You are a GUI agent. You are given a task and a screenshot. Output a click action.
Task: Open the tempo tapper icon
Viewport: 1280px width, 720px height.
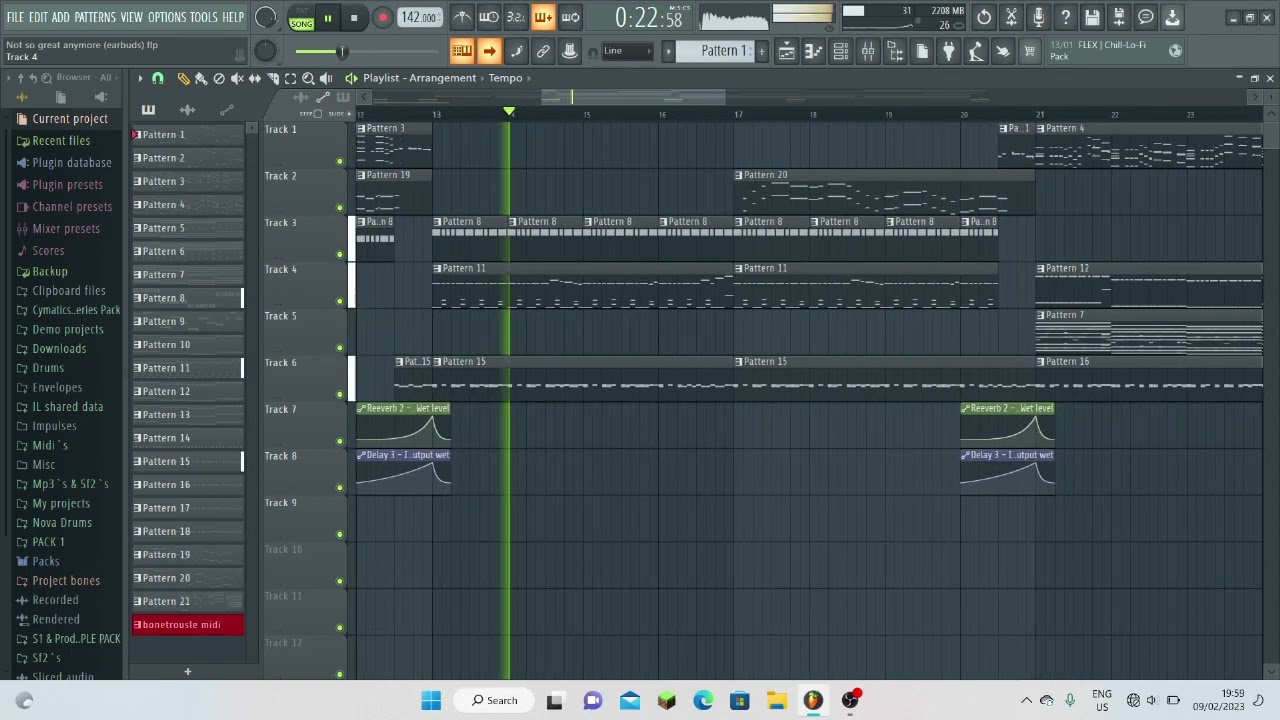point(976,51)
